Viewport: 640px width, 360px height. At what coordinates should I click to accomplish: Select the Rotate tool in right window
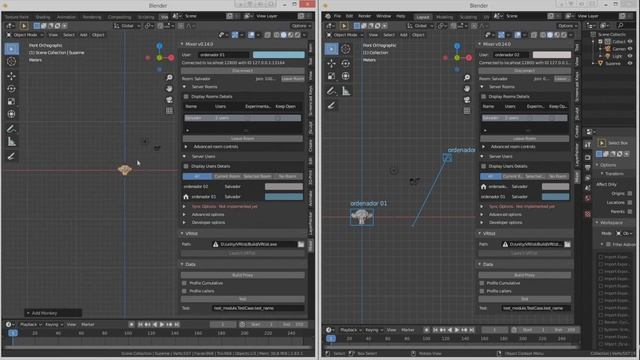point(346,63)
